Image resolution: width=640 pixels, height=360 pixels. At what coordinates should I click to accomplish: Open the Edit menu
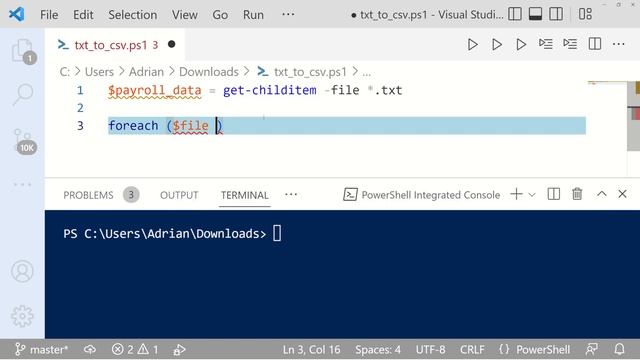tap(83, 15)
